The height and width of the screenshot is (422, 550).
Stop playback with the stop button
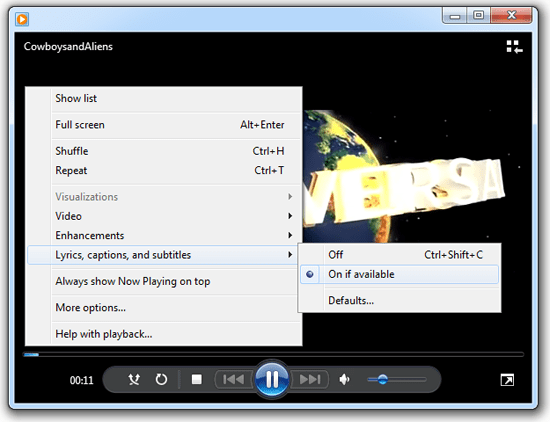[196, 380]
